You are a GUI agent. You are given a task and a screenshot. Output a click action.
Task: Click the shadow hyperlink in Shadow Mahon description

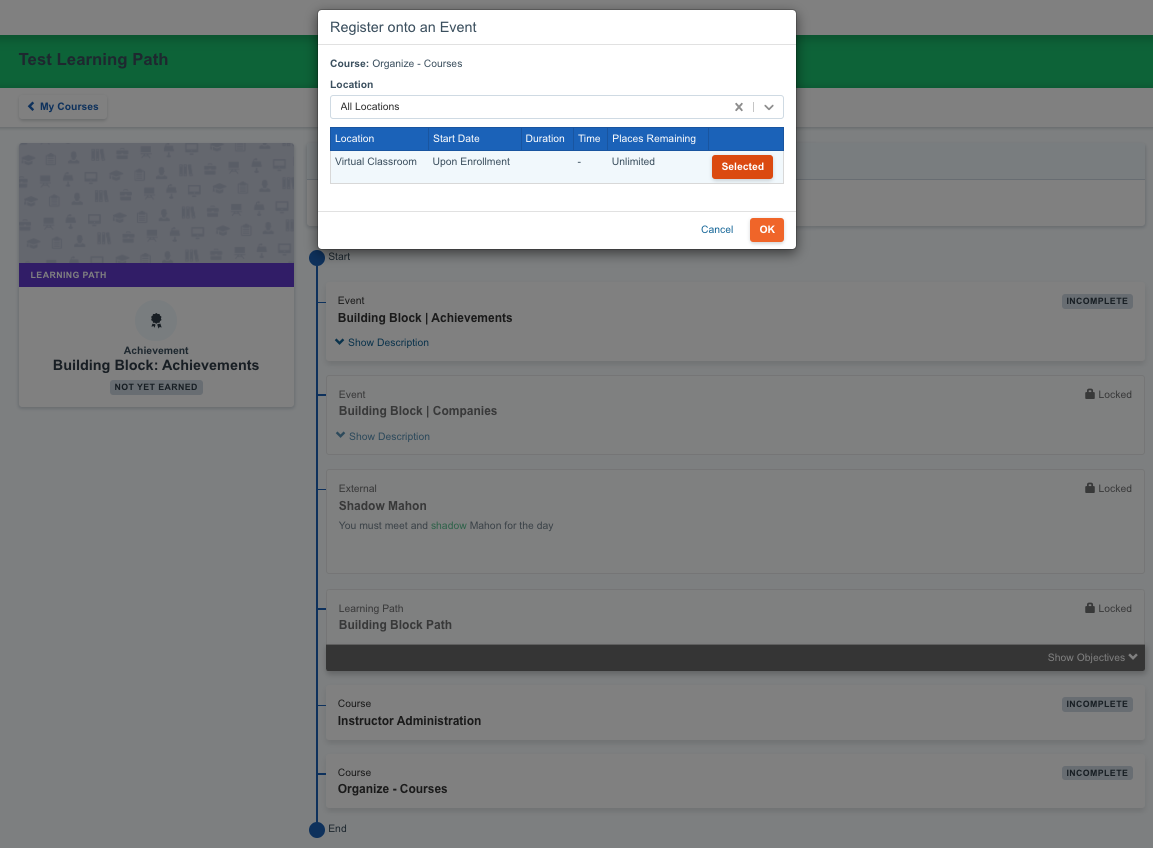click(x=448, y=525)
